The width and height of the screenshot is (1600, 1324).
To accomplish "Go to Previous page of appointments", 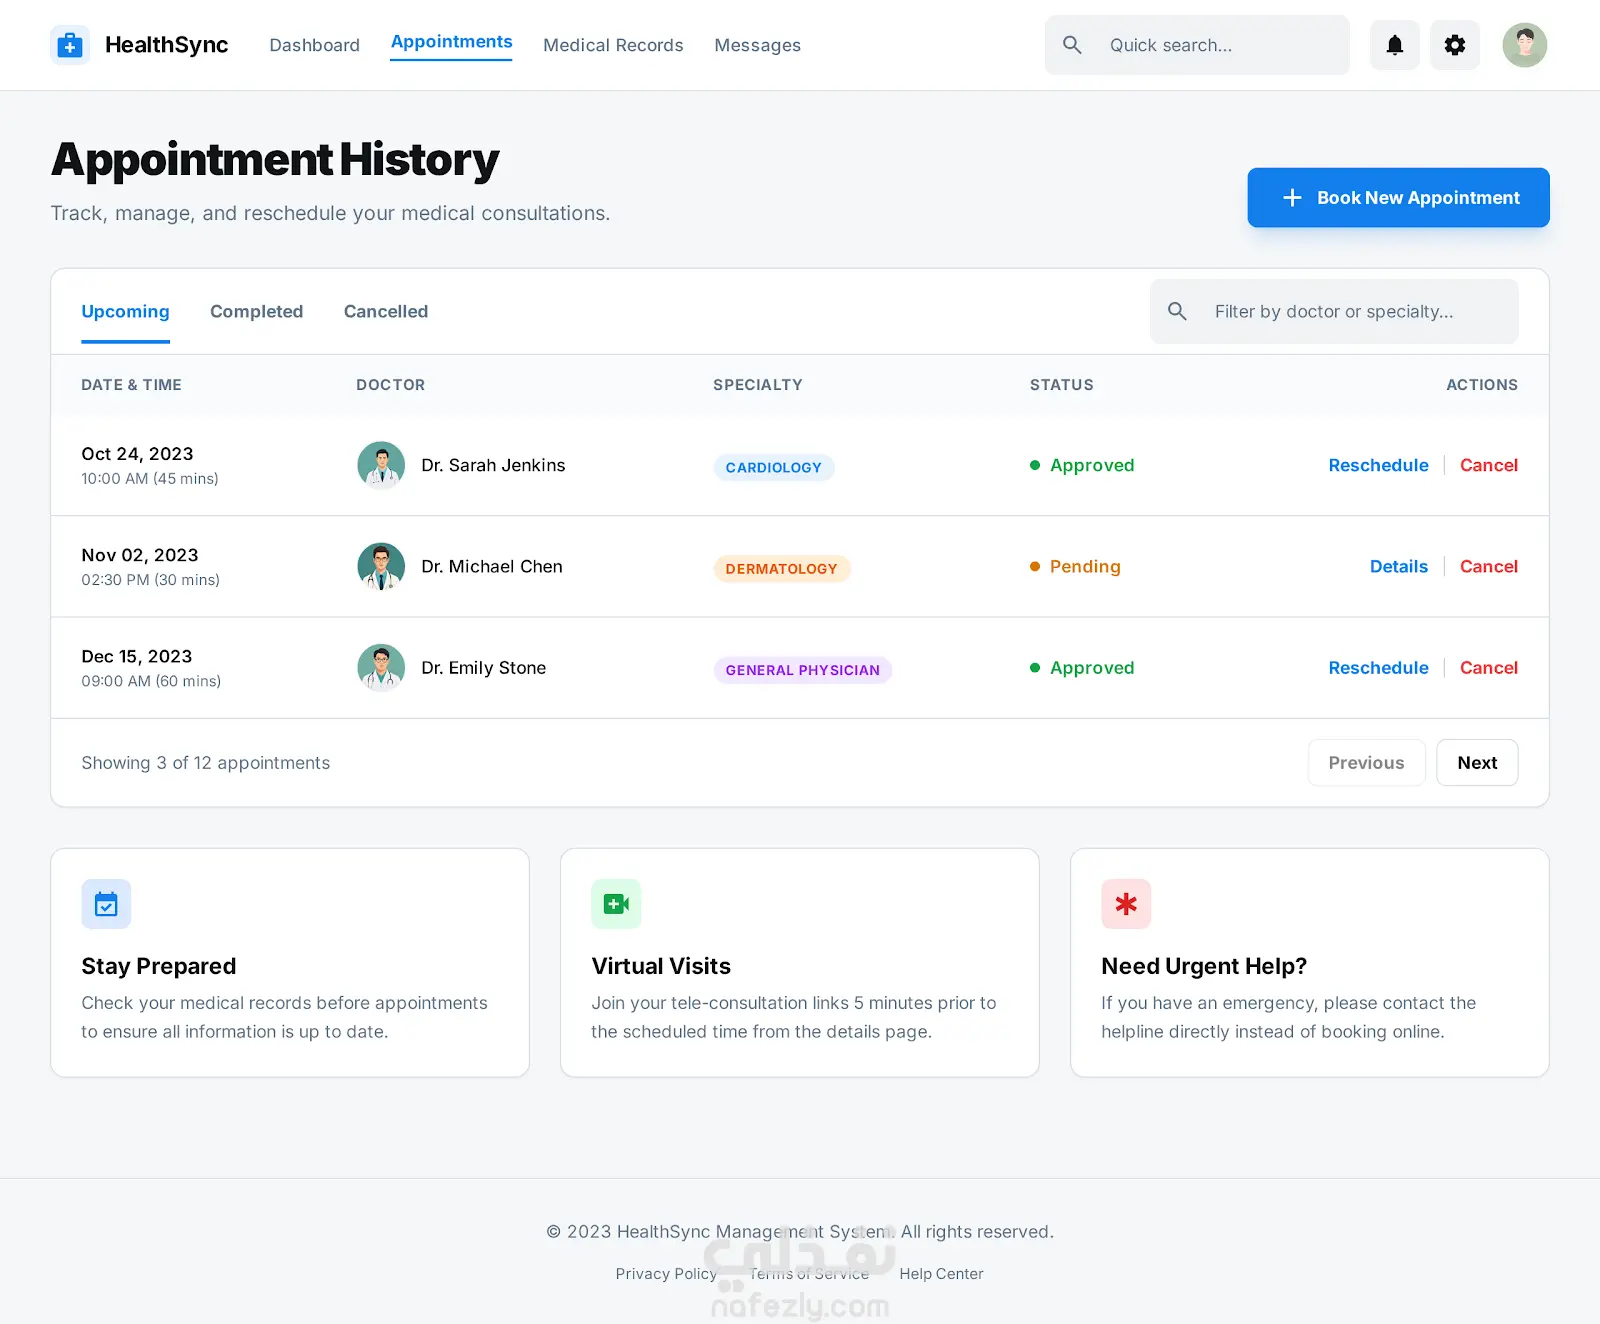I will pyautogui.click(x=1366, y=763).
